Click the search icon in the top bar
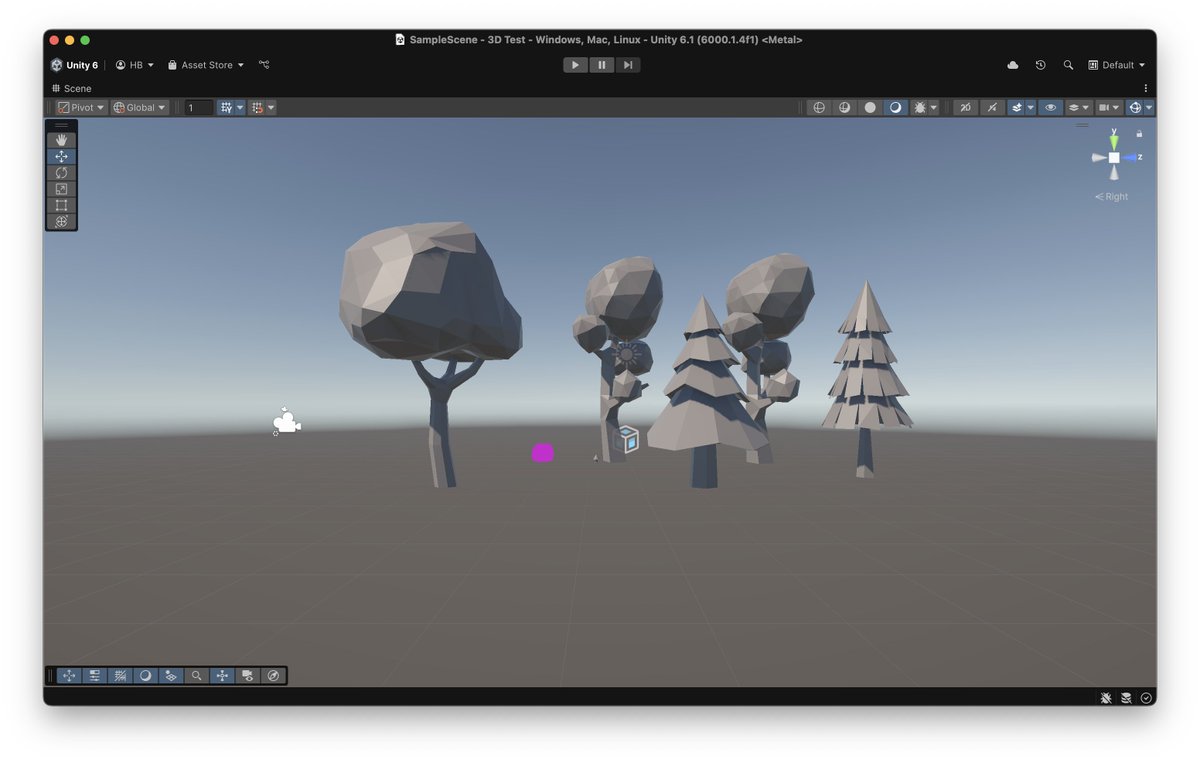The image size is (1200, 763). click(x=1068, y=64)
